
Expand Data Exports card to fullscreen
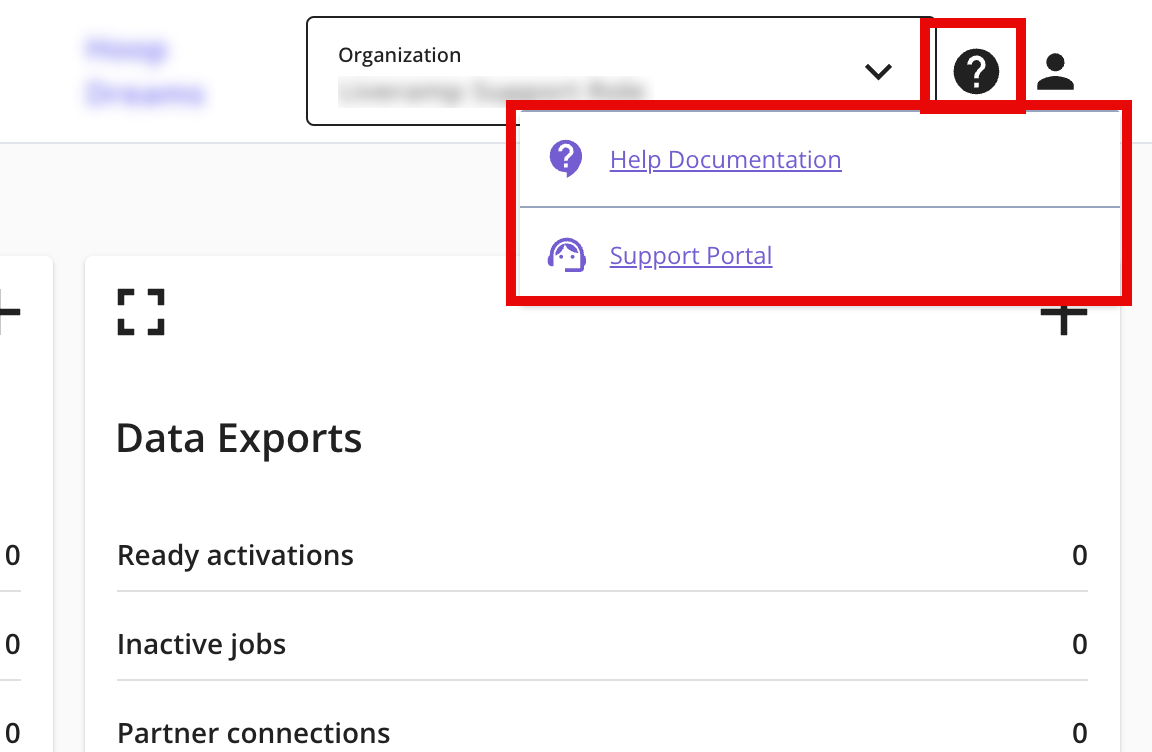tap(141, 312)
